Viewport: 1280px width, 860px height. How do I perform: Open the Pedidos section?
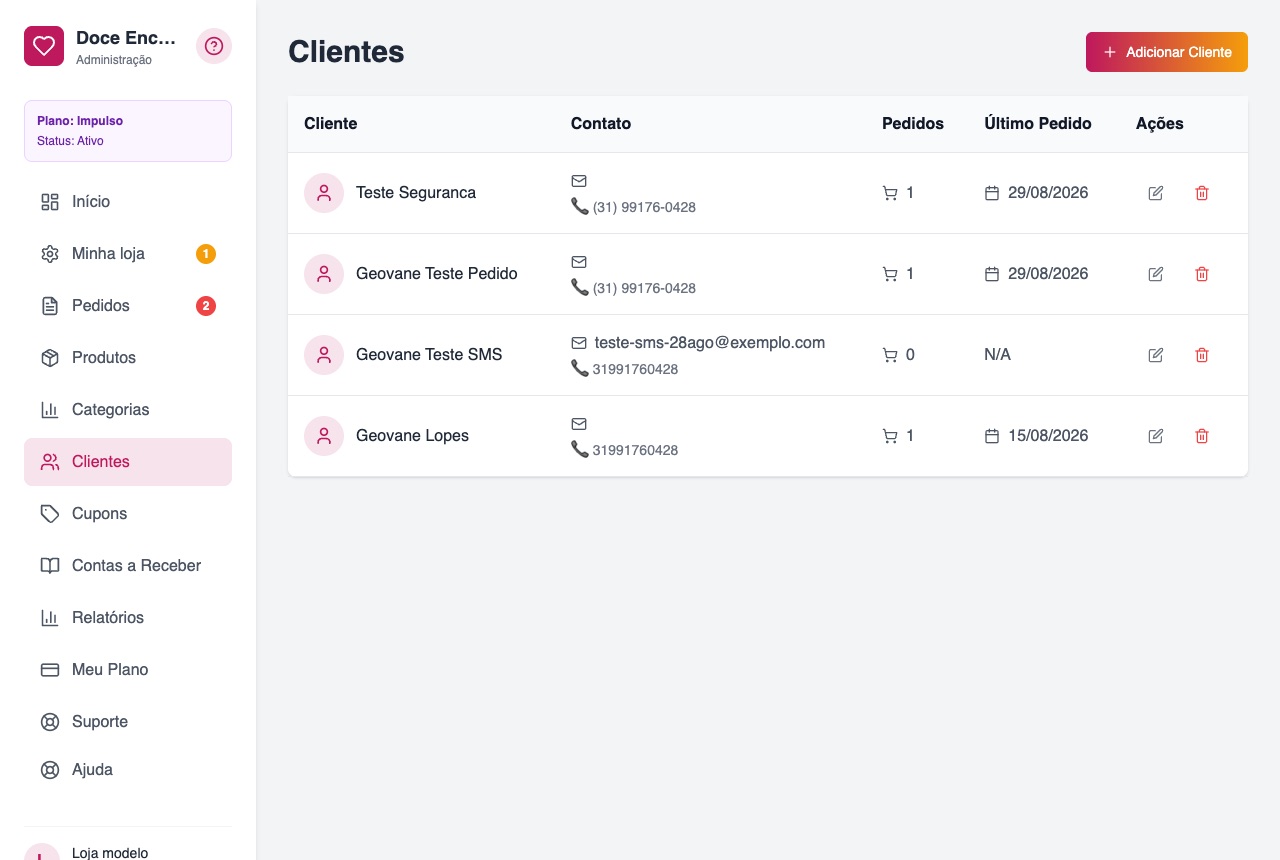pos(128,306)
